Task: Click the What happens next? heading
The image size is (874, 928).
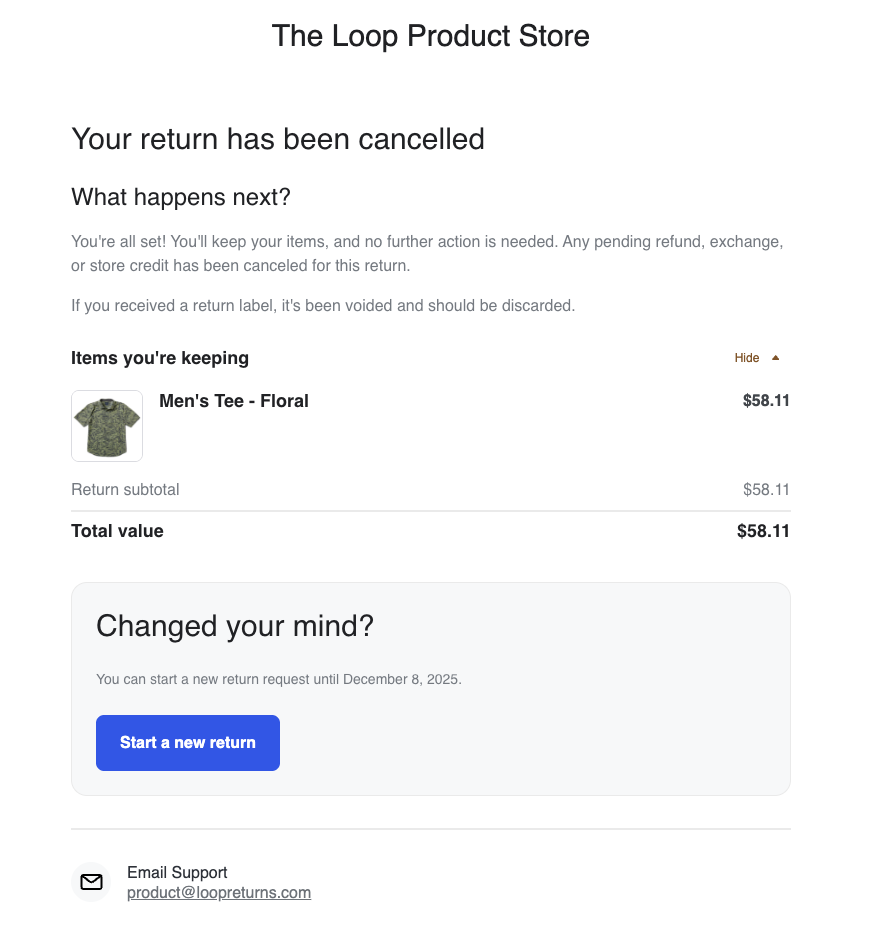Action: tap(181, 197)
